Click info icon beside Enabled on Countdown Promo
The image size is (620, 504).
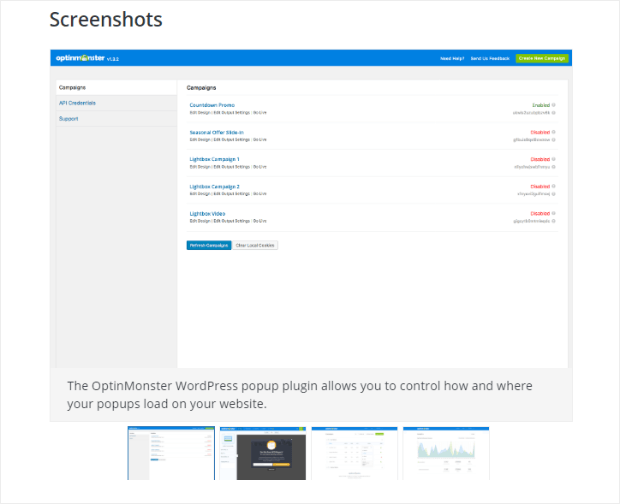click(x=554, y=105)
